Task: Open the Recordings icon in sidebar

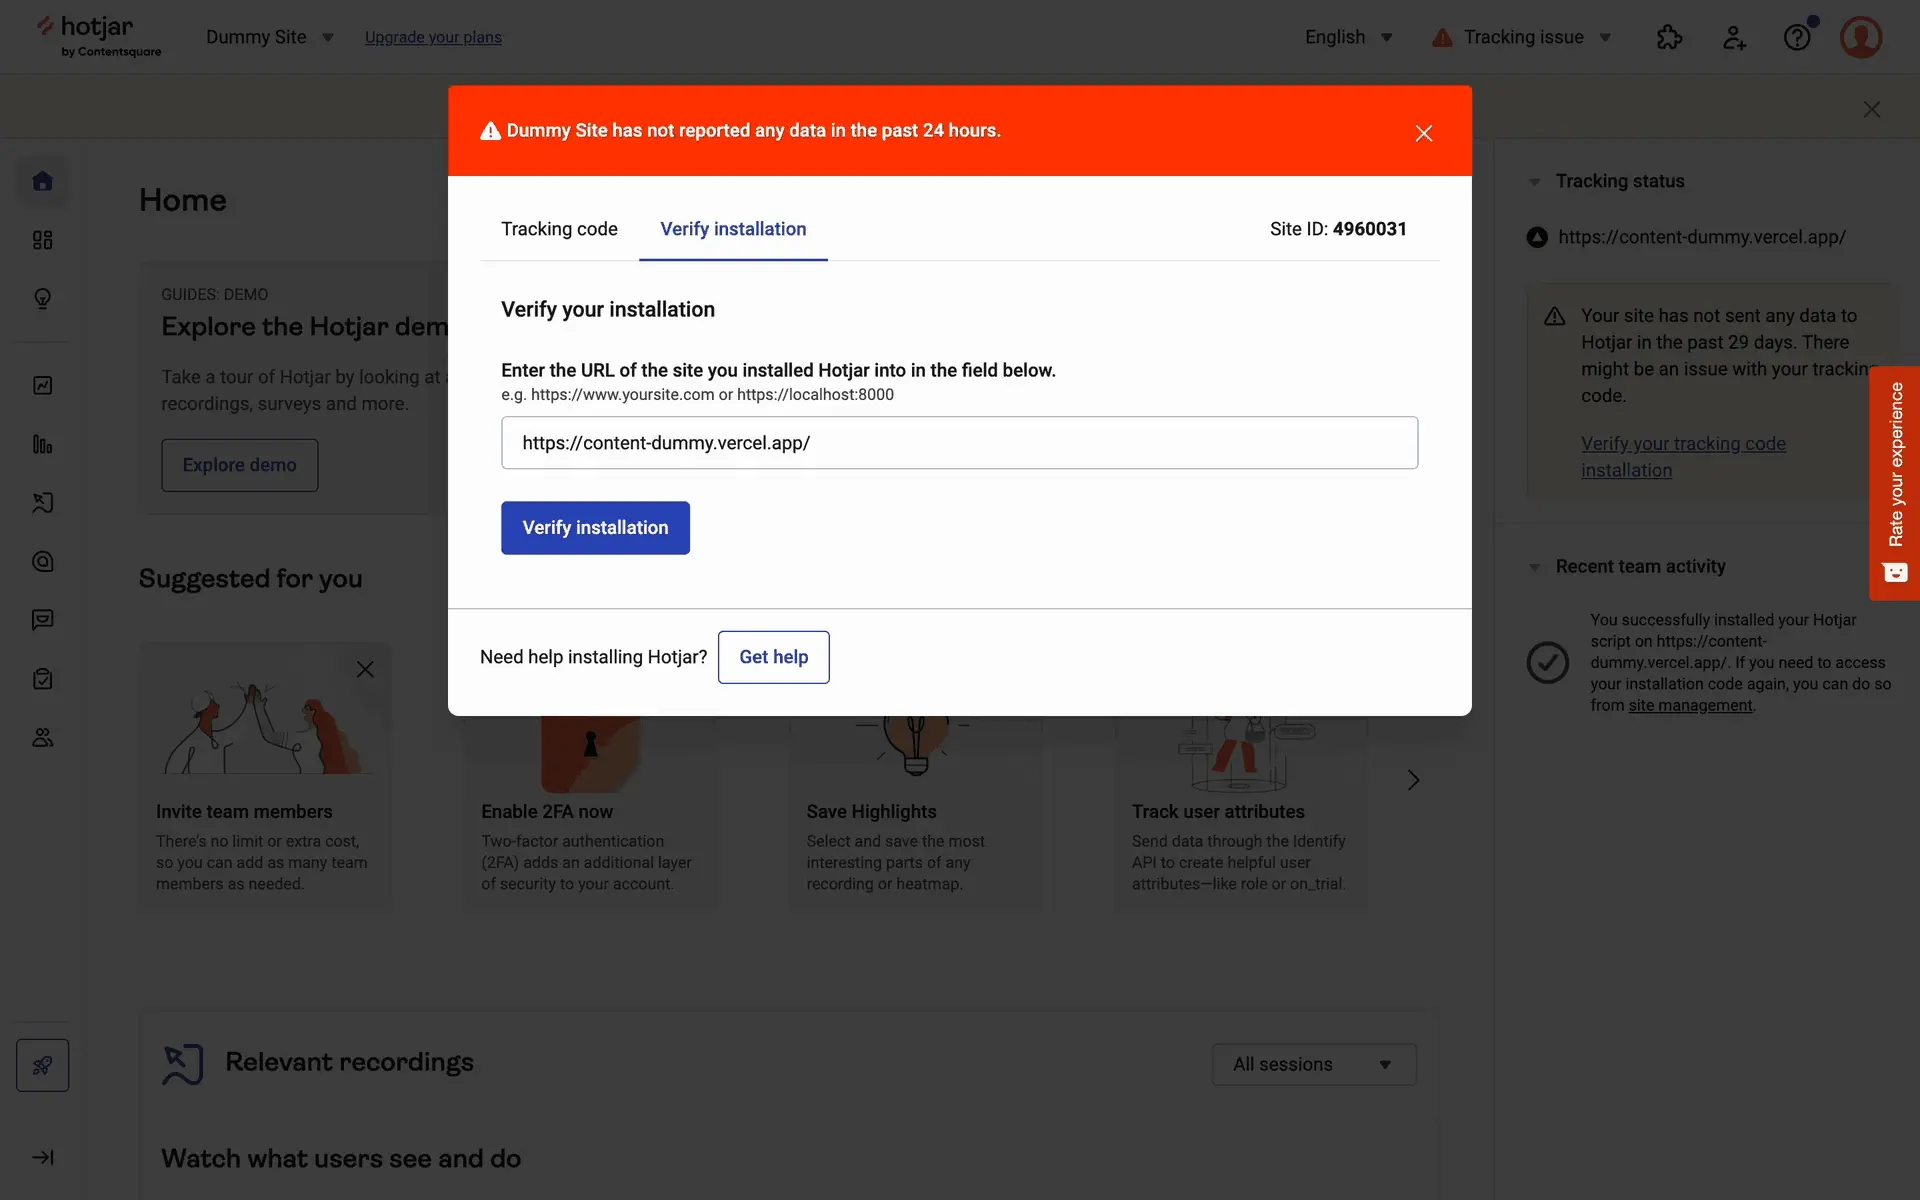Action: [42, 503]
